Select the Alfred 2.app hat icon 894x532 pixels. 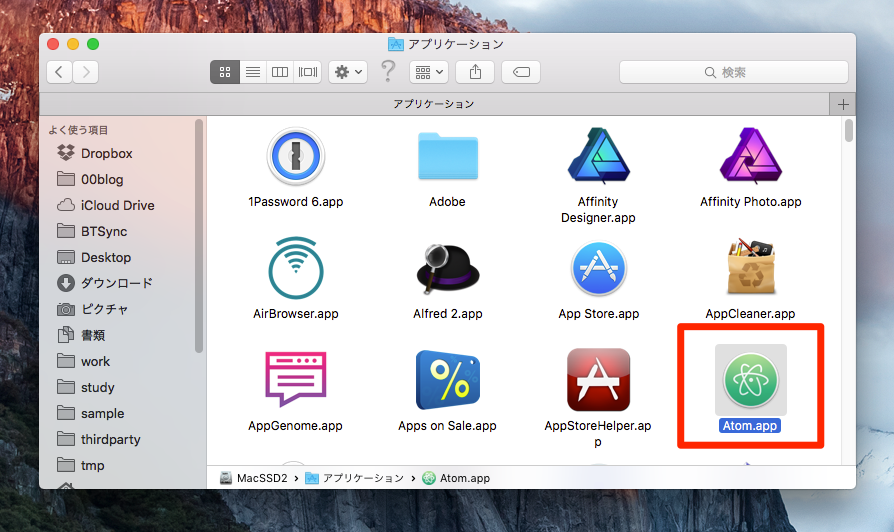tap(448, 268)
